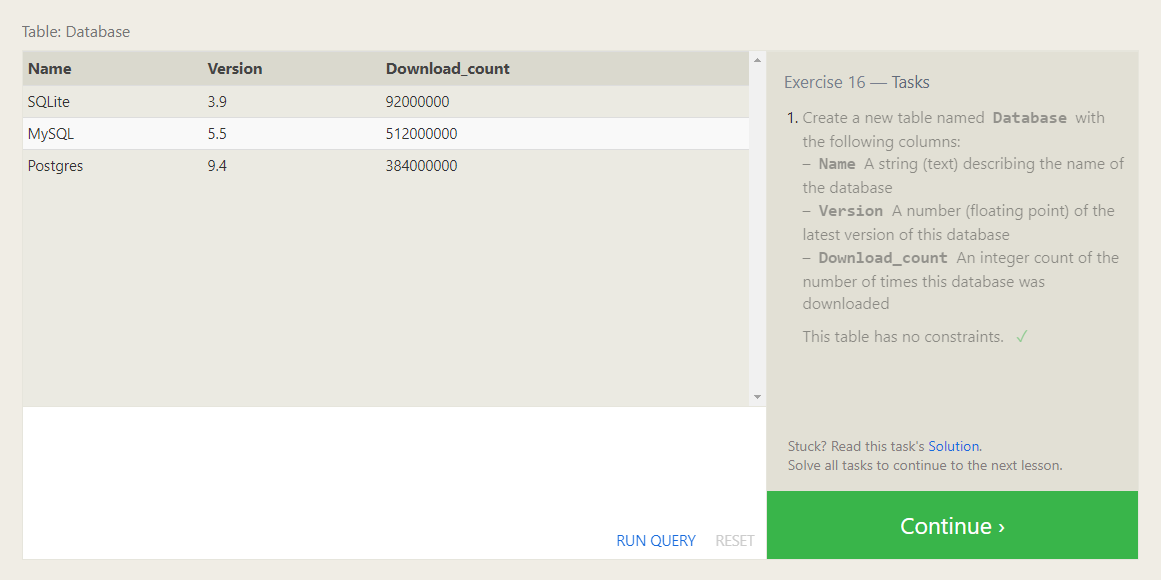Click the download count 92000000
Image resolution: width=1161 pixels, height=580 pixels.
pyautogui.click(x=418, y=102)
